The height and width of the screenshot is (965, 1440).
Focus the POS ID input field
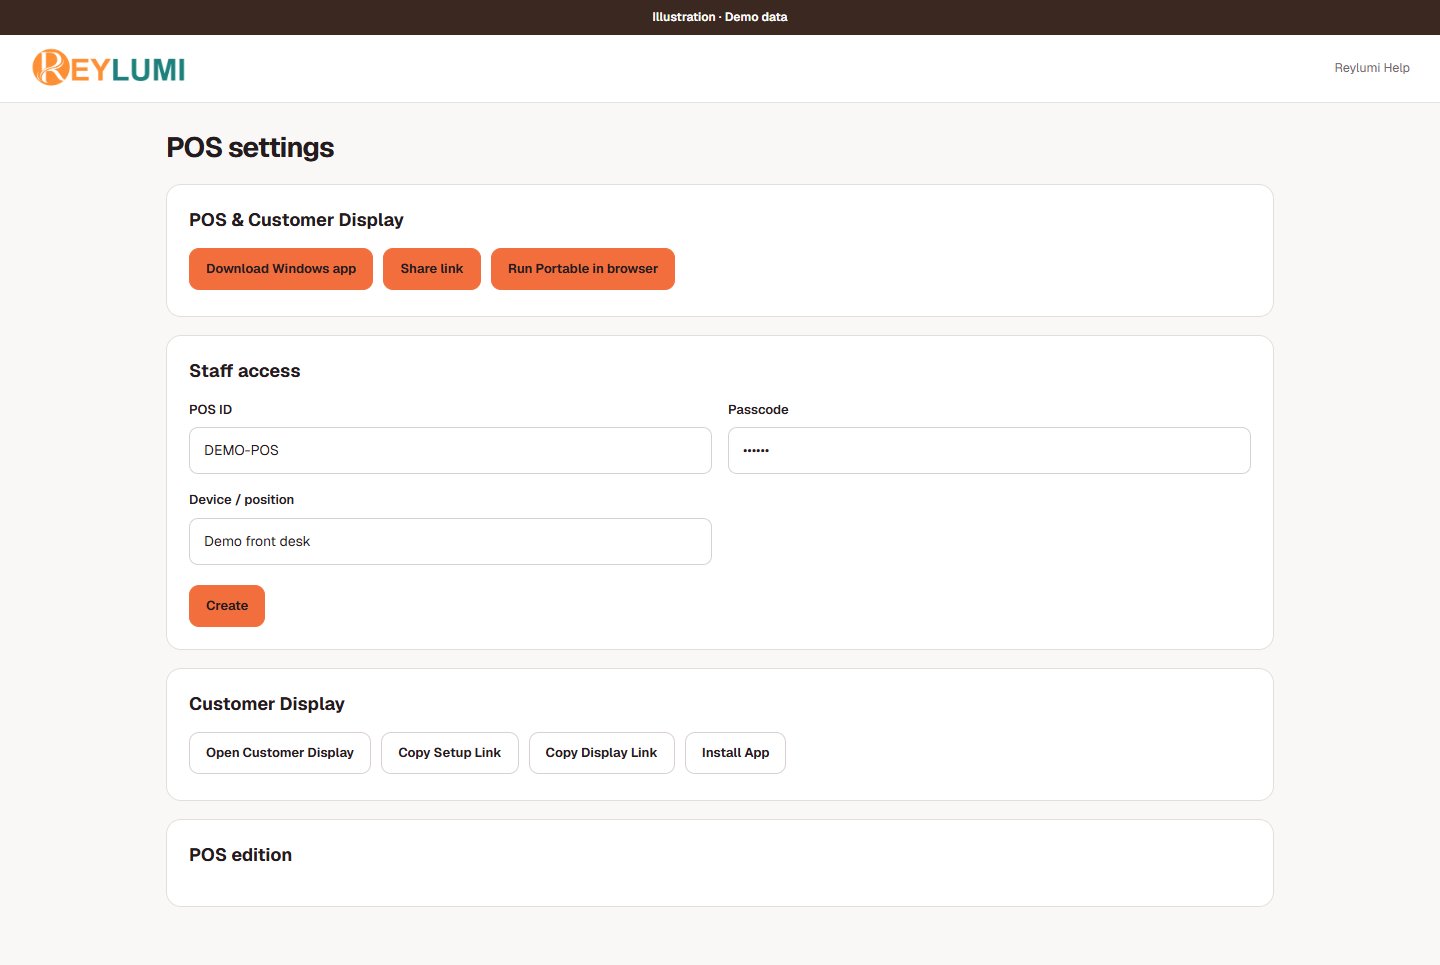coord(450,450)
